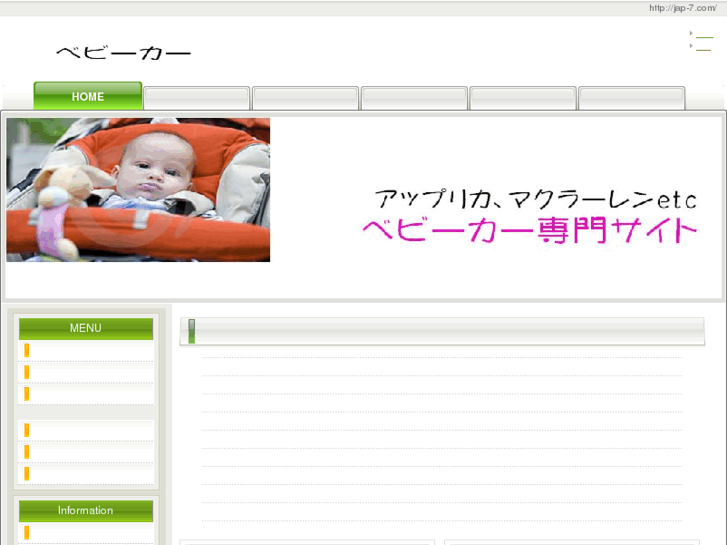Click the baby in stroller banner photo
Screen dimensions: 727x545
pos(138,190)
